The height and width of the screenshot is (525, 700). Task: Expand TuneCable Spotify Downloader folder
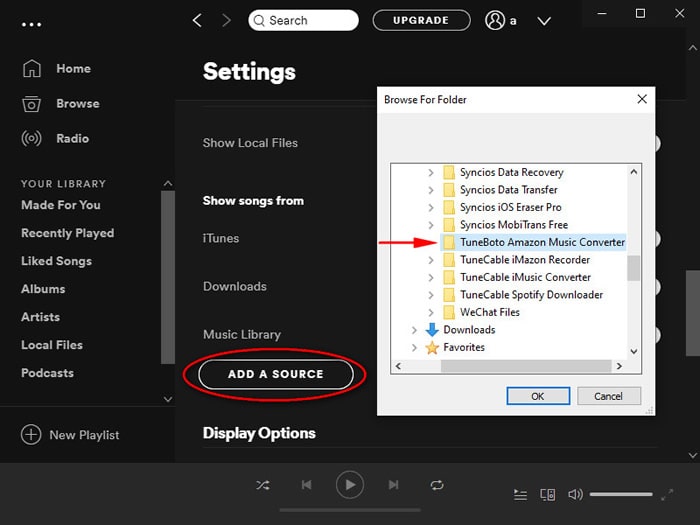click(x=431, y=295)
